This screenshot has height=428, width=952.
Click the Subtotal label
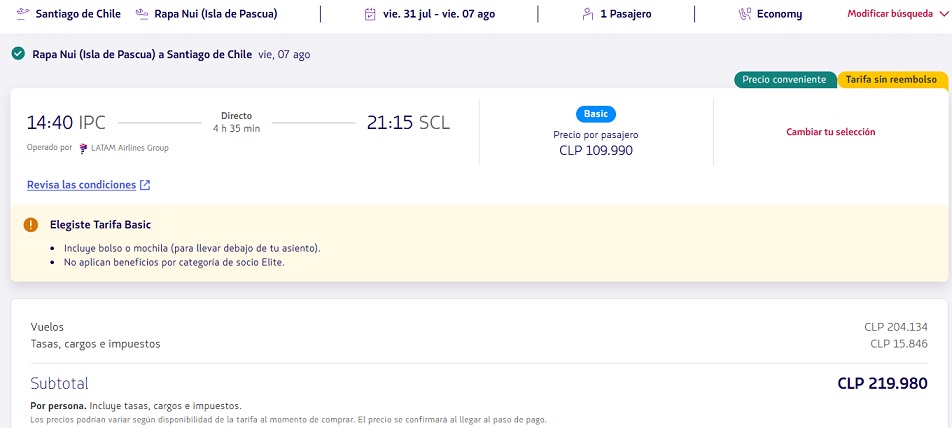60,384
